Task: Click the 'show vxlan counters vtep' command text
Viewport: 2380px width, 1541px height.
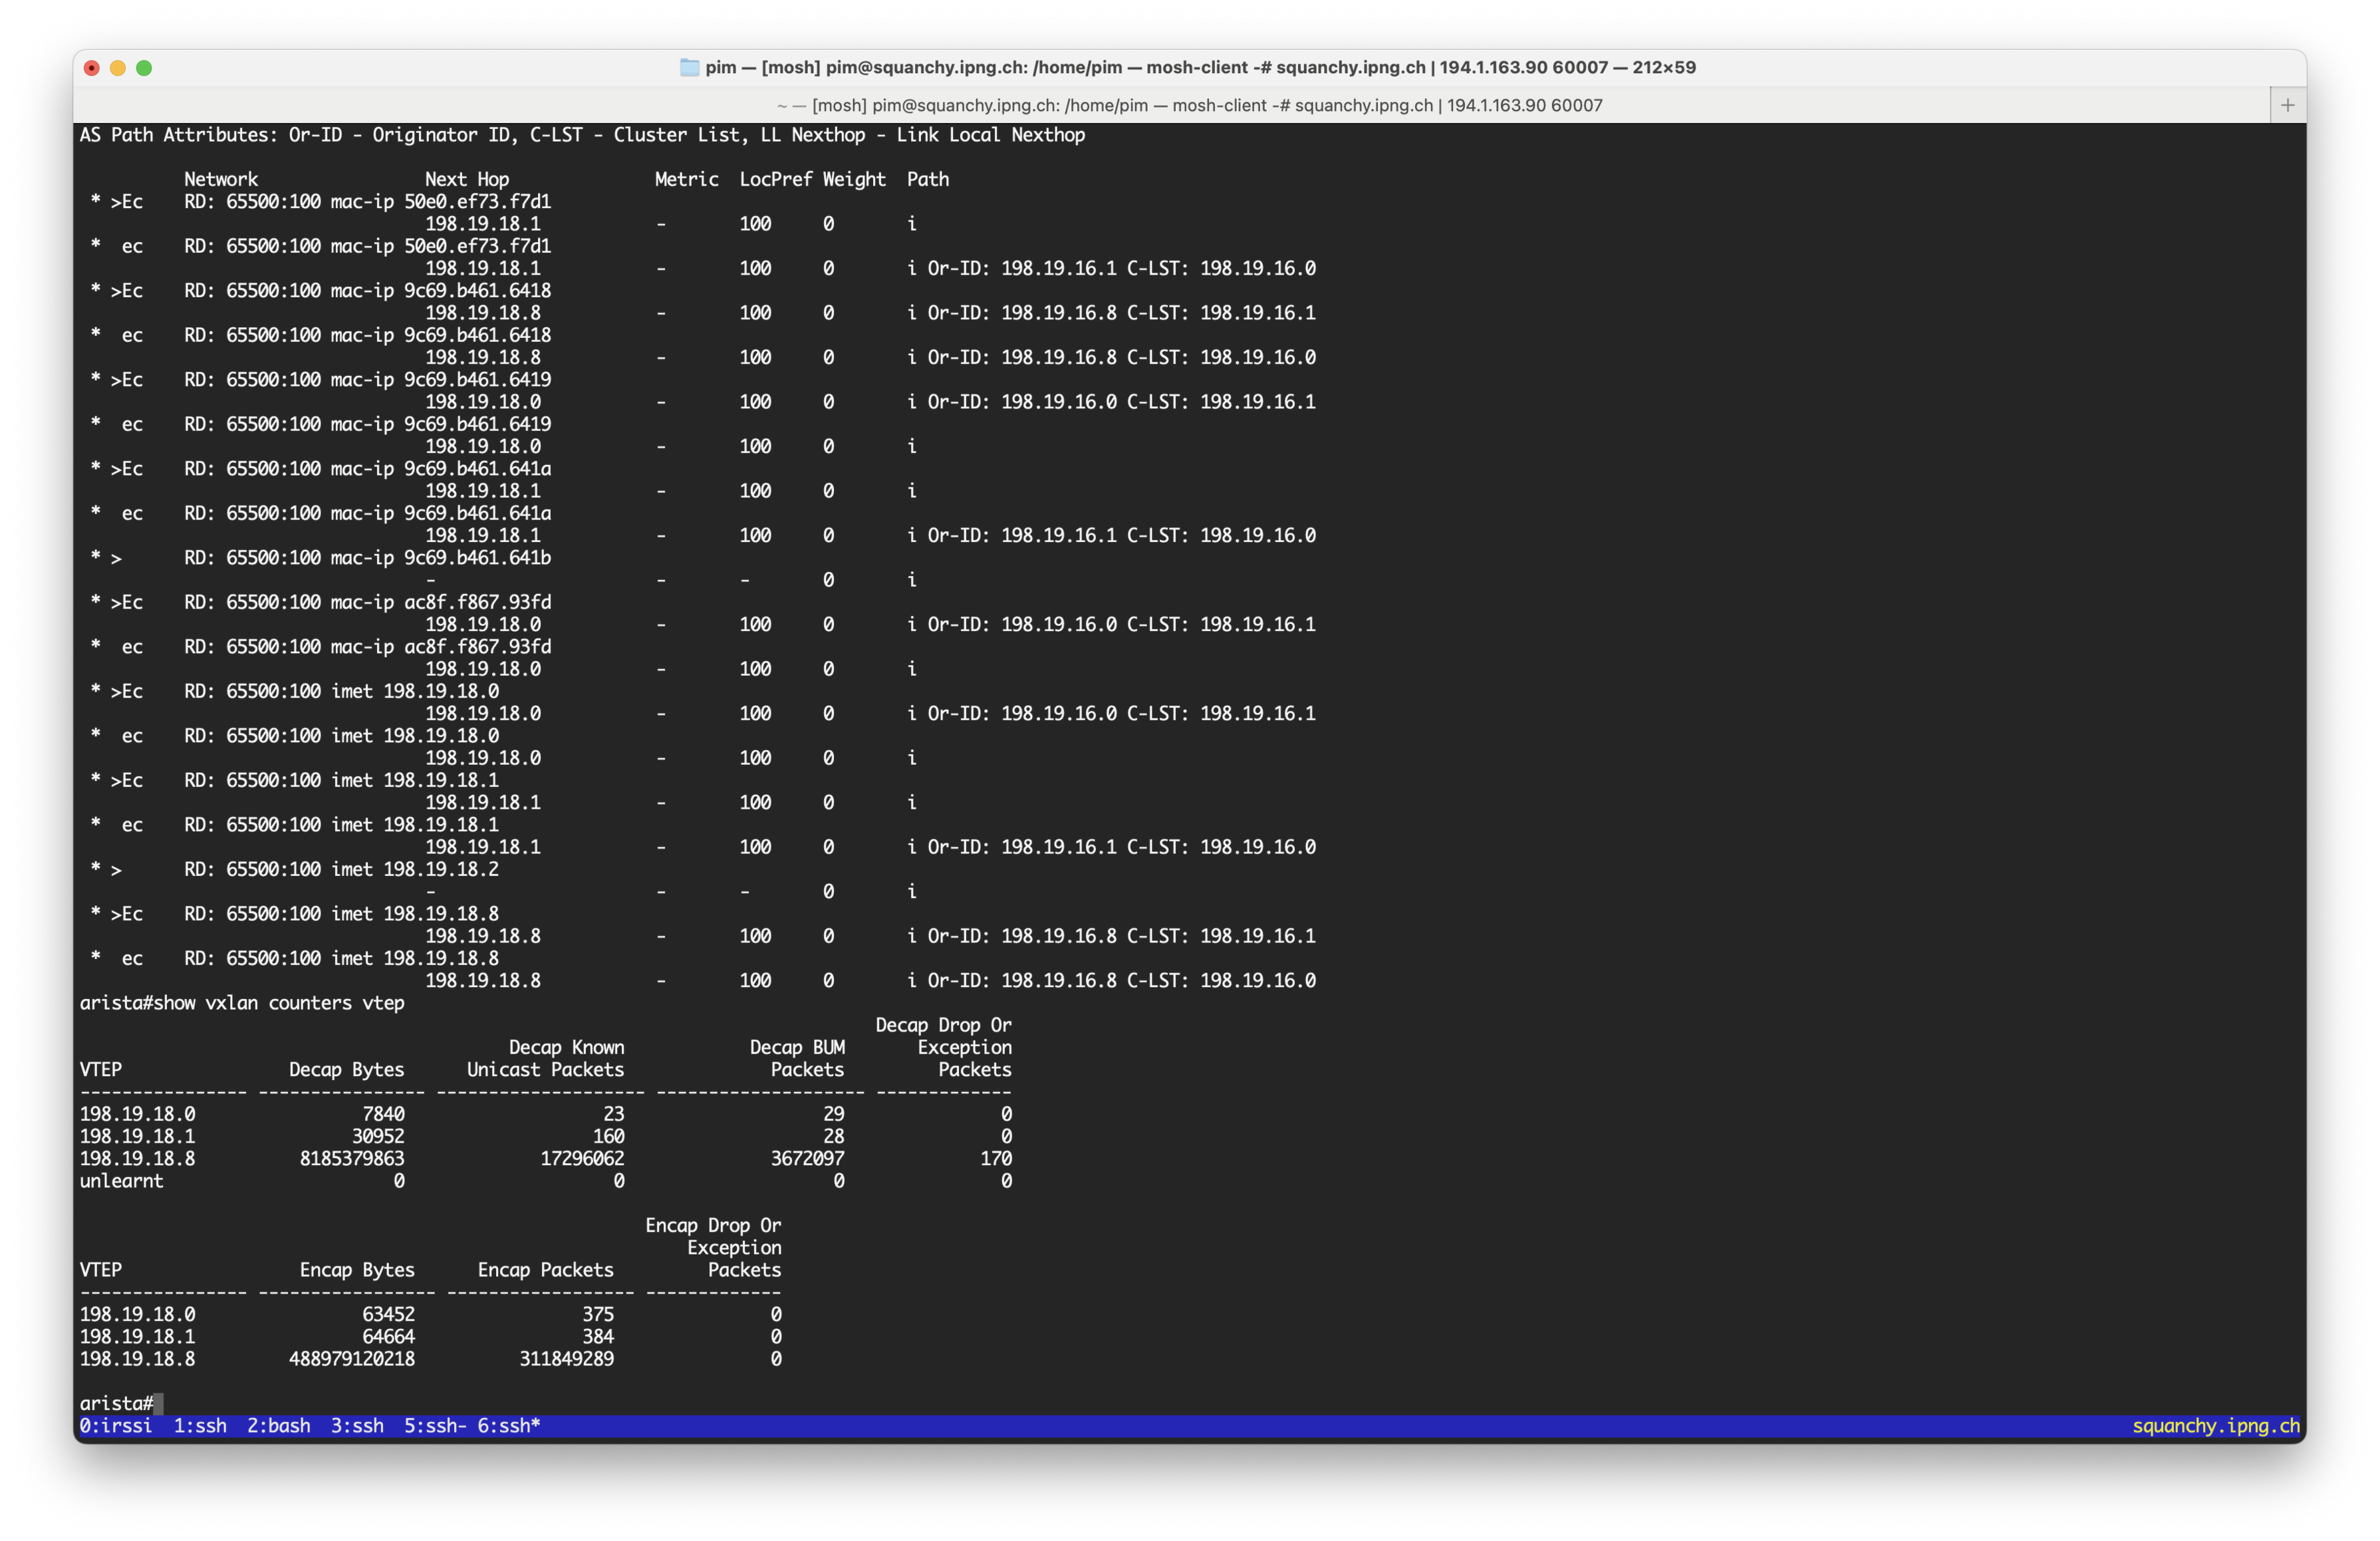Action: tap(278, 1002)
